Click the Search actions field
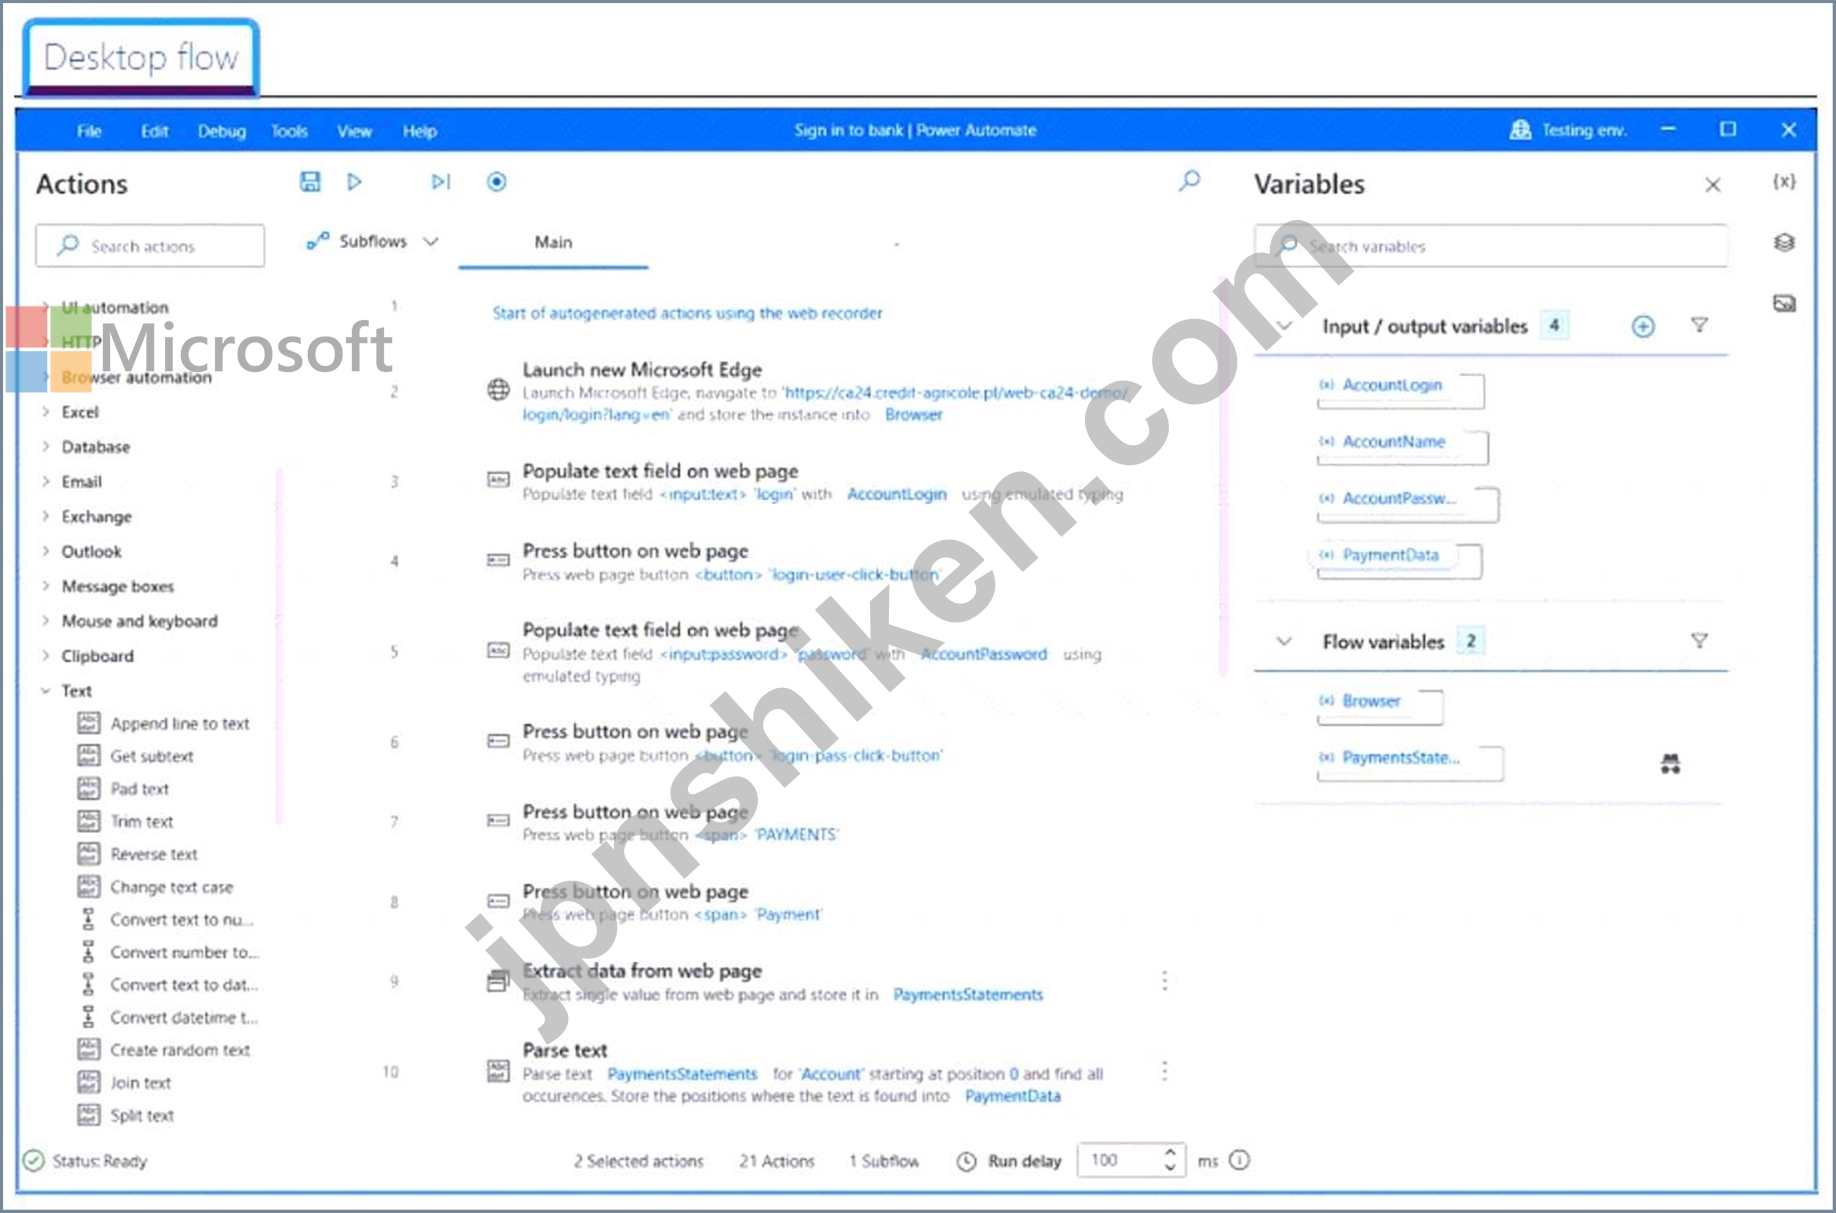The image size is (1836, 1213). click(x=150, y=246)
